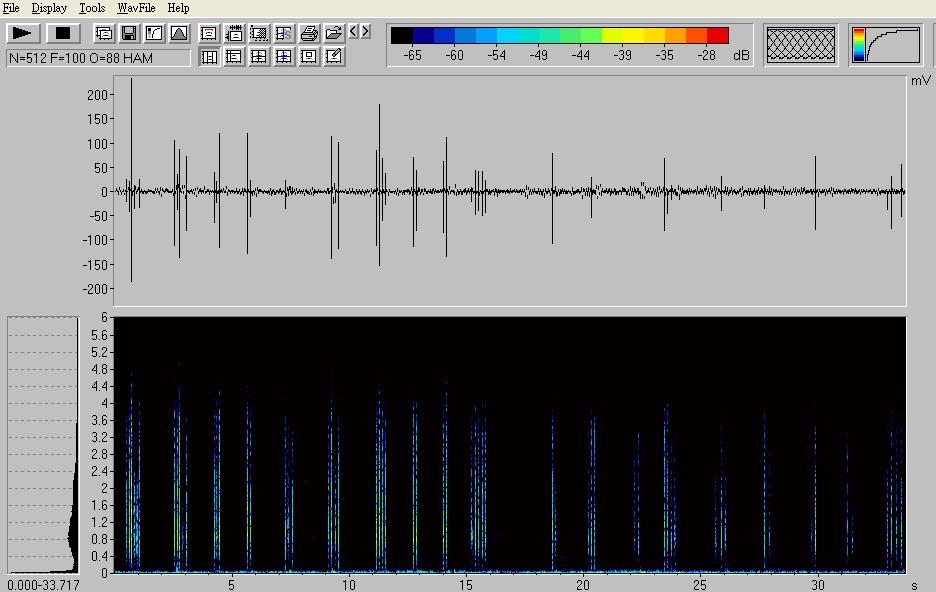This screenshot has width=936, height=592.
Task: Click the red end of the dB color bar
Action: [717, 36]
